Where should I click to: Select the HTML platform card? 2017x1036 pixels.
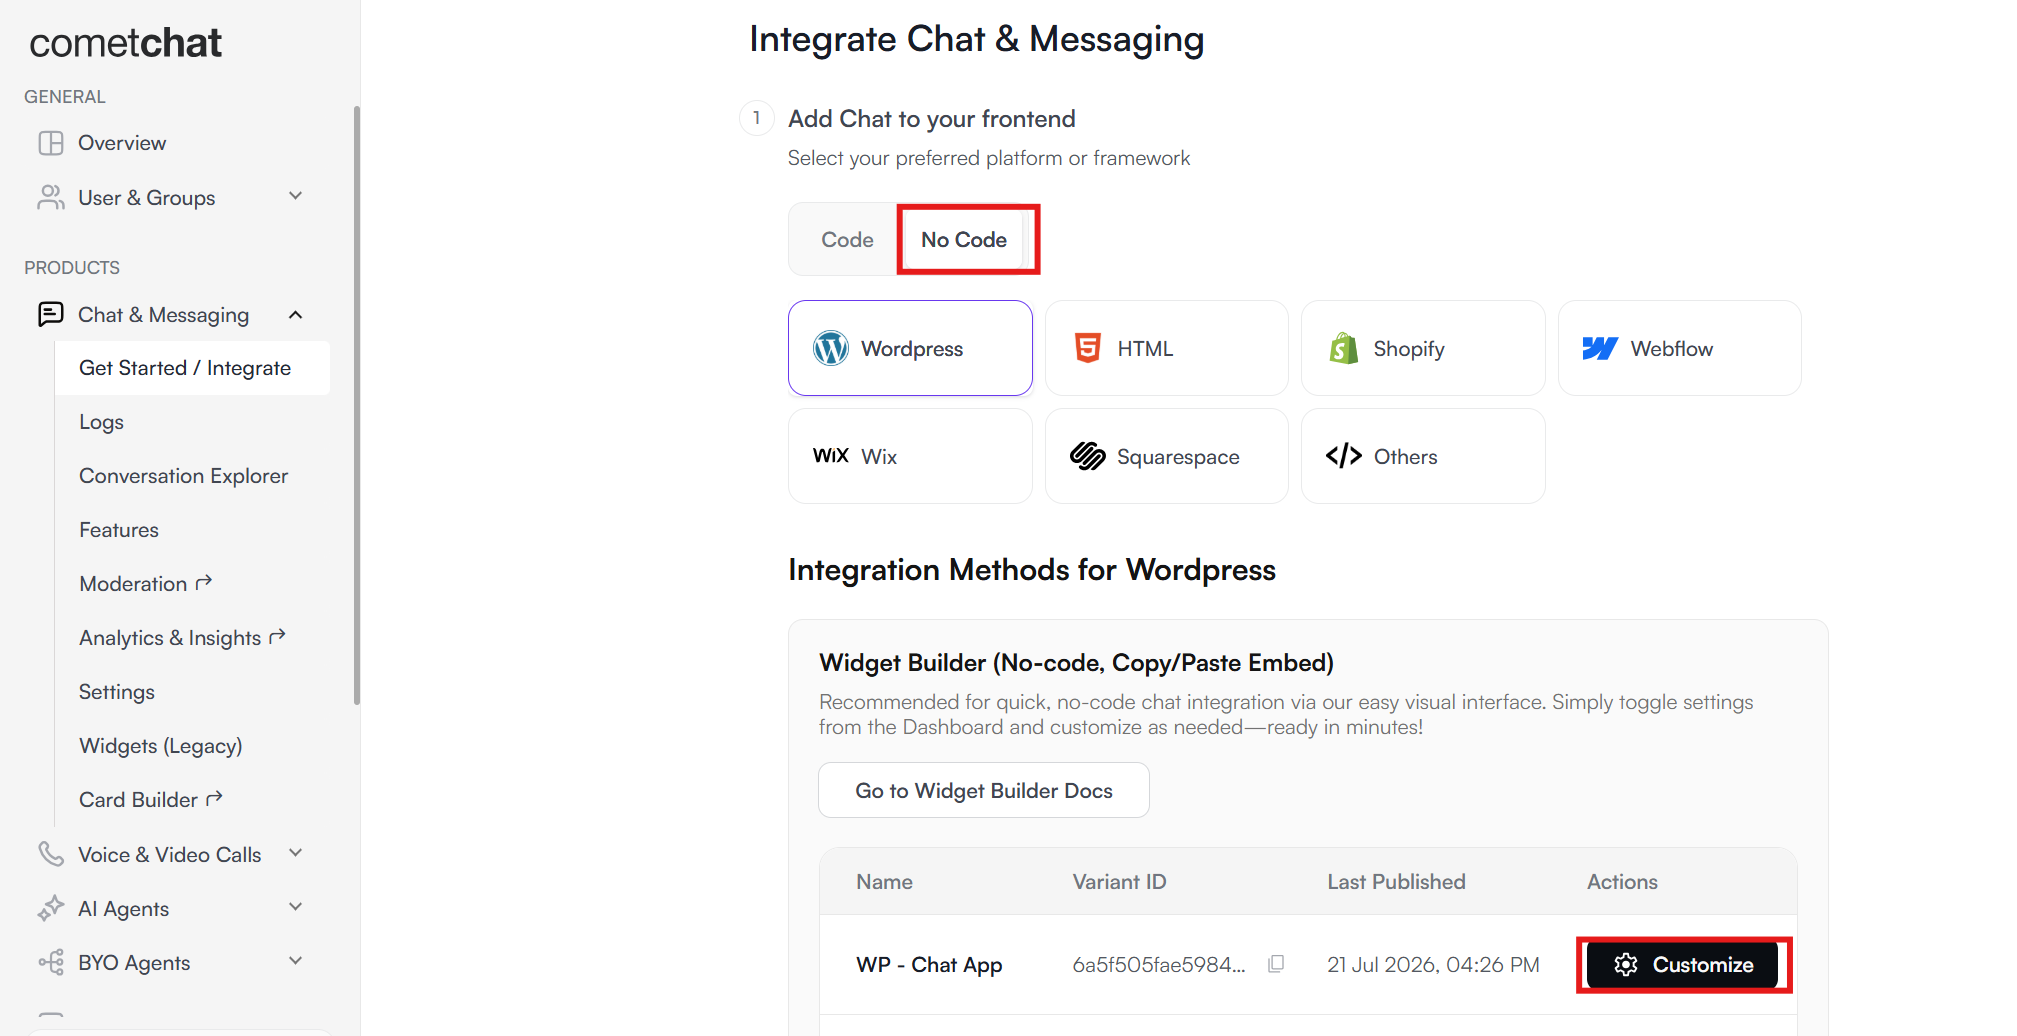1167,348
